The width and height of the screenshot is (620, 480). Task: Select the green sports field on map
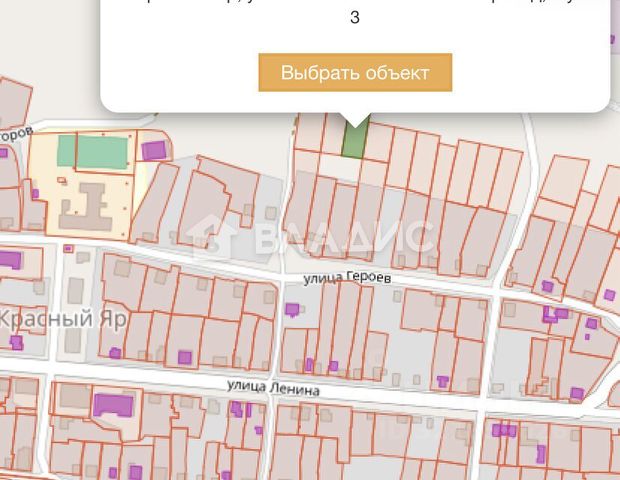point(93,152)
